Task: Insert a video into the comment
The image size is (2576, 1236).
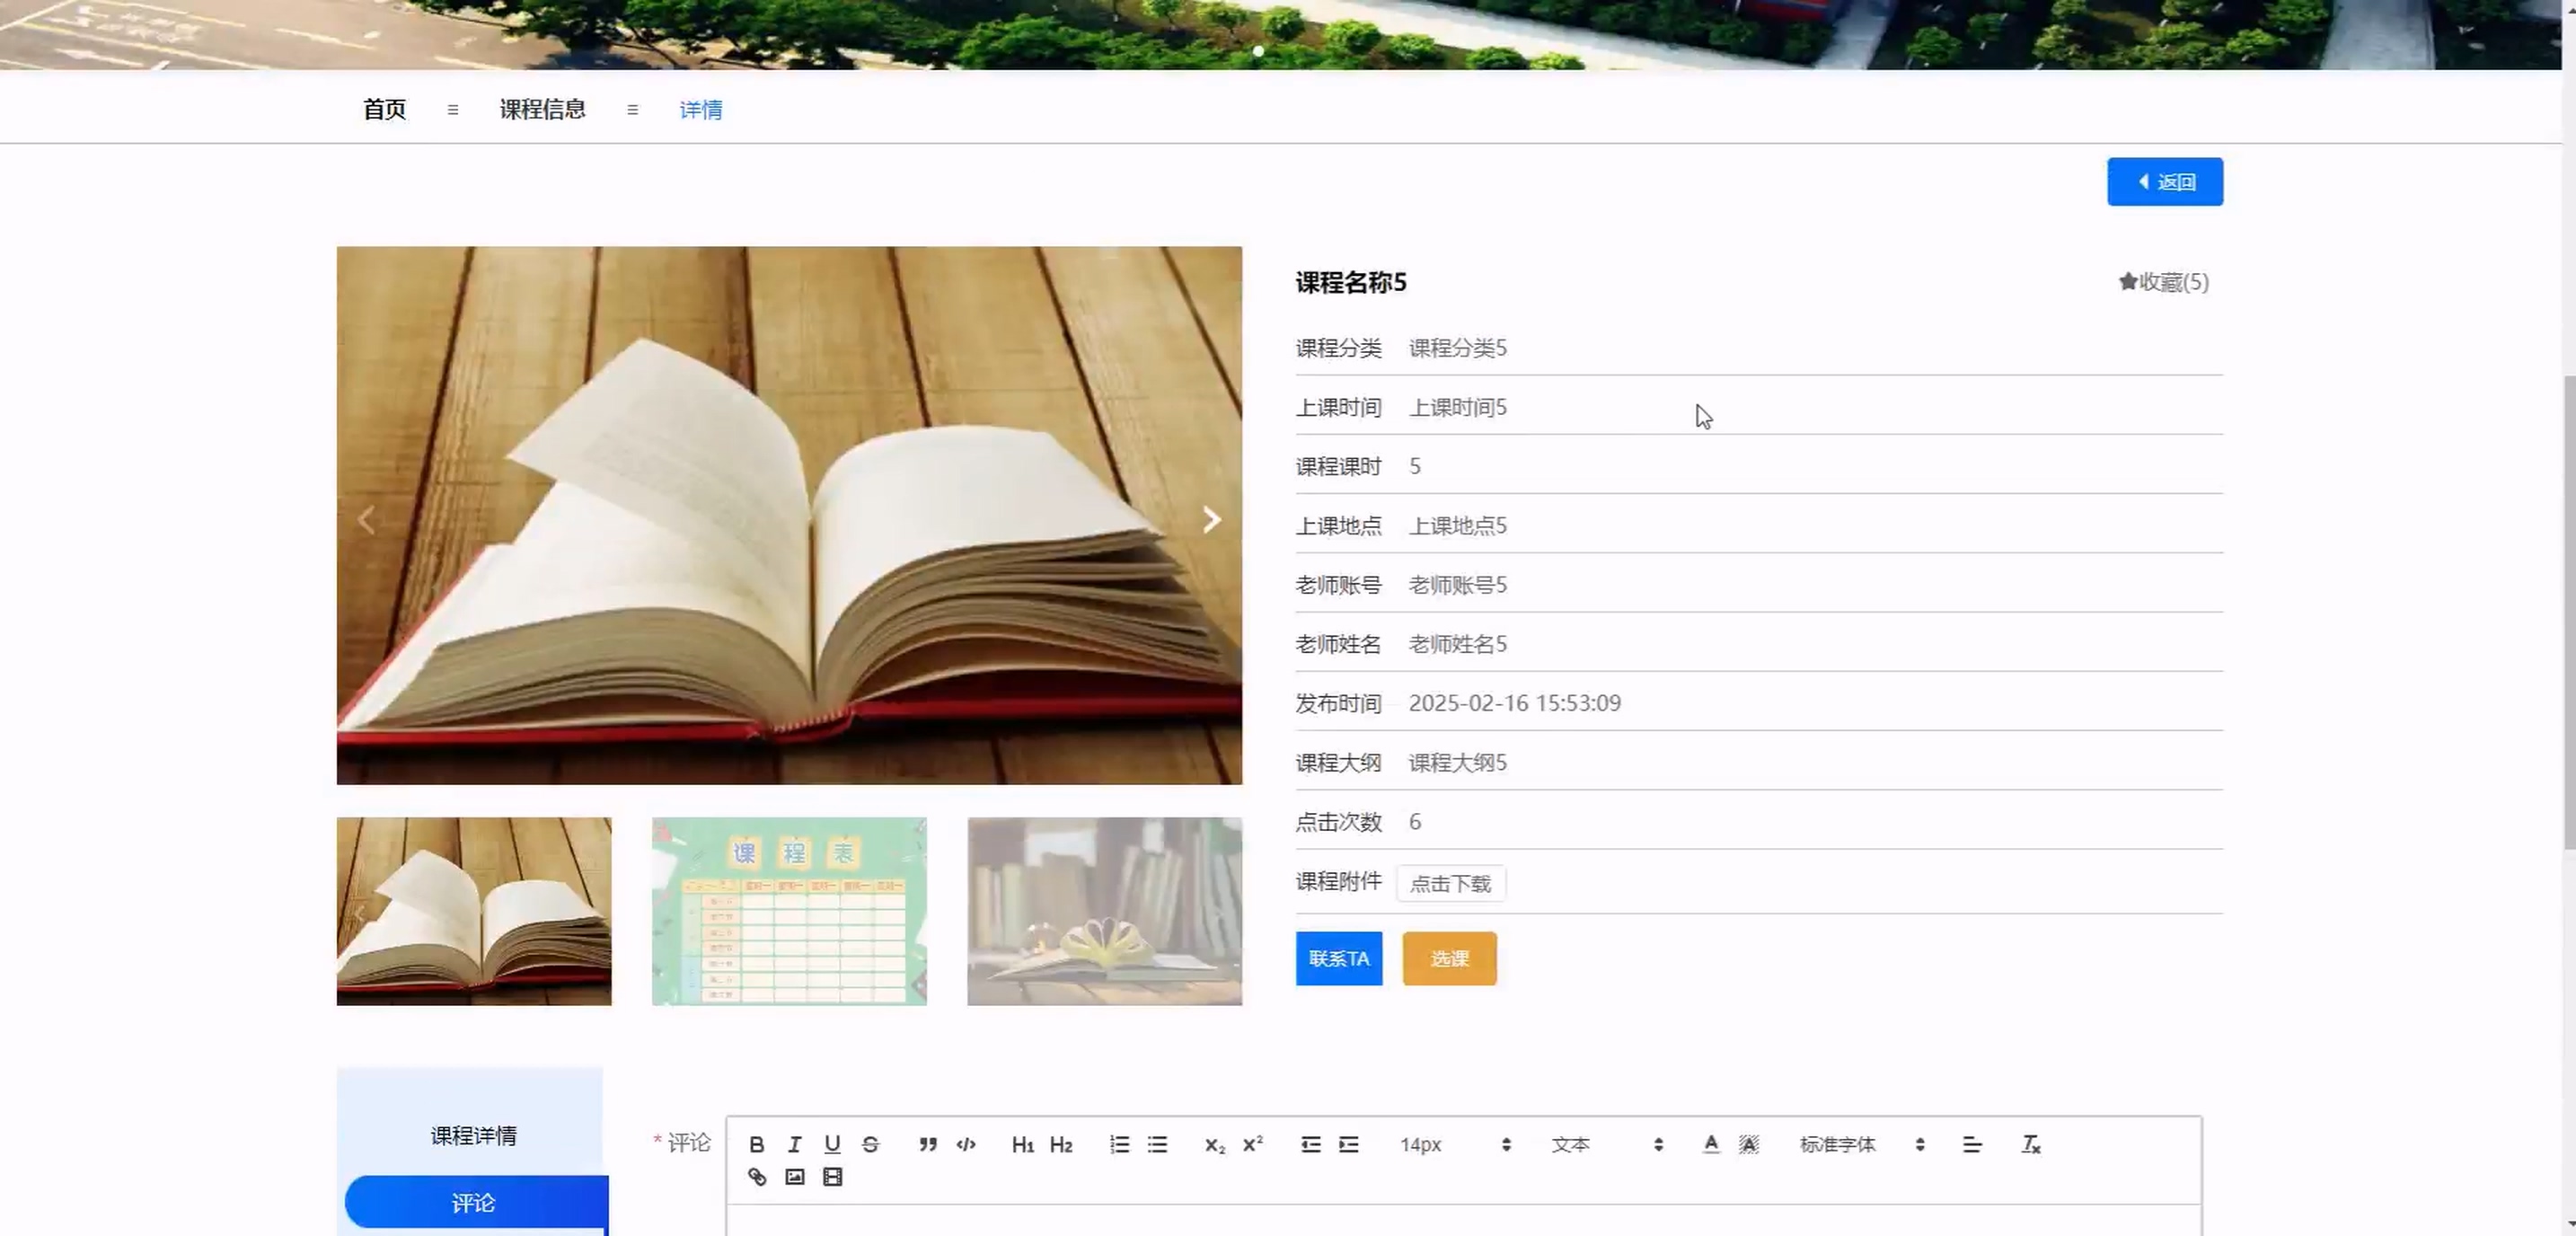Action: coord(832,1177)
